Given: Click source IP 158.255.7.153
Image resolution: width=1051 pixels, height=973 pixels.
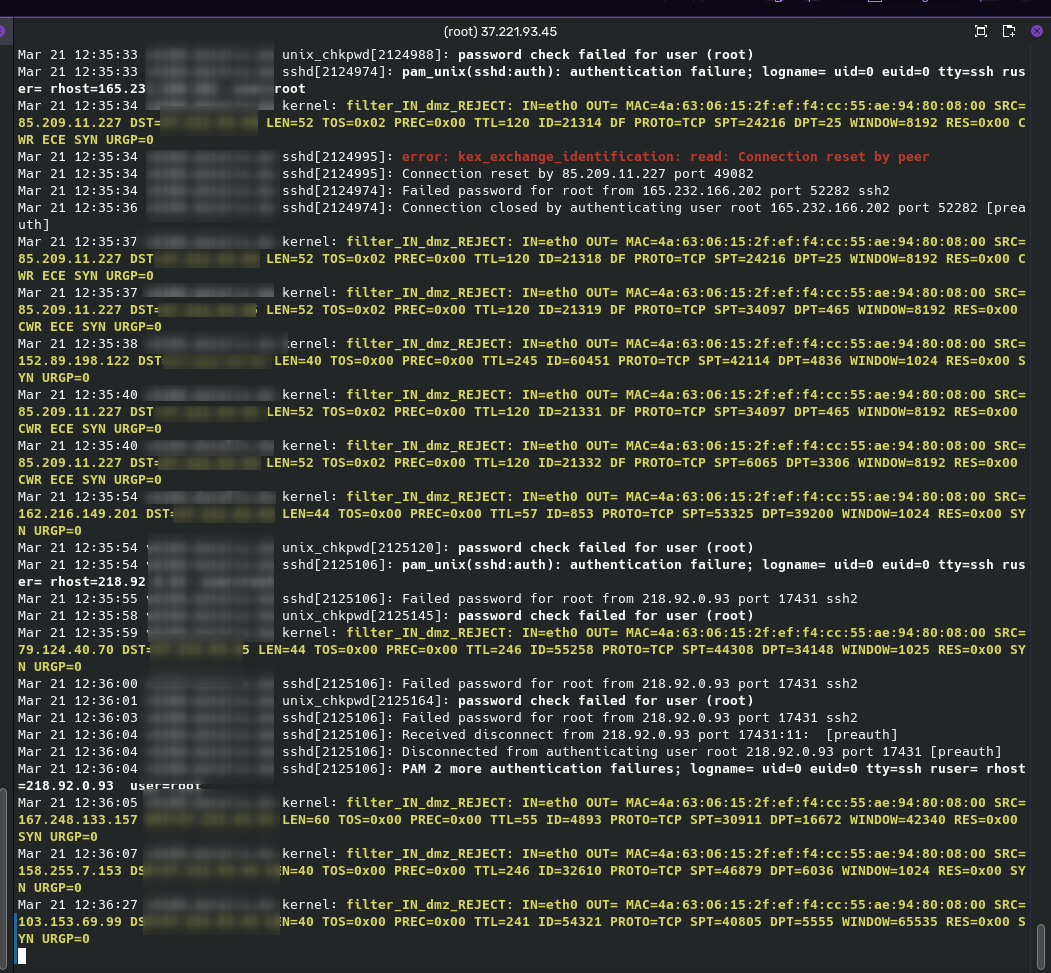Looking at the screenshot, I should point(70,870).
